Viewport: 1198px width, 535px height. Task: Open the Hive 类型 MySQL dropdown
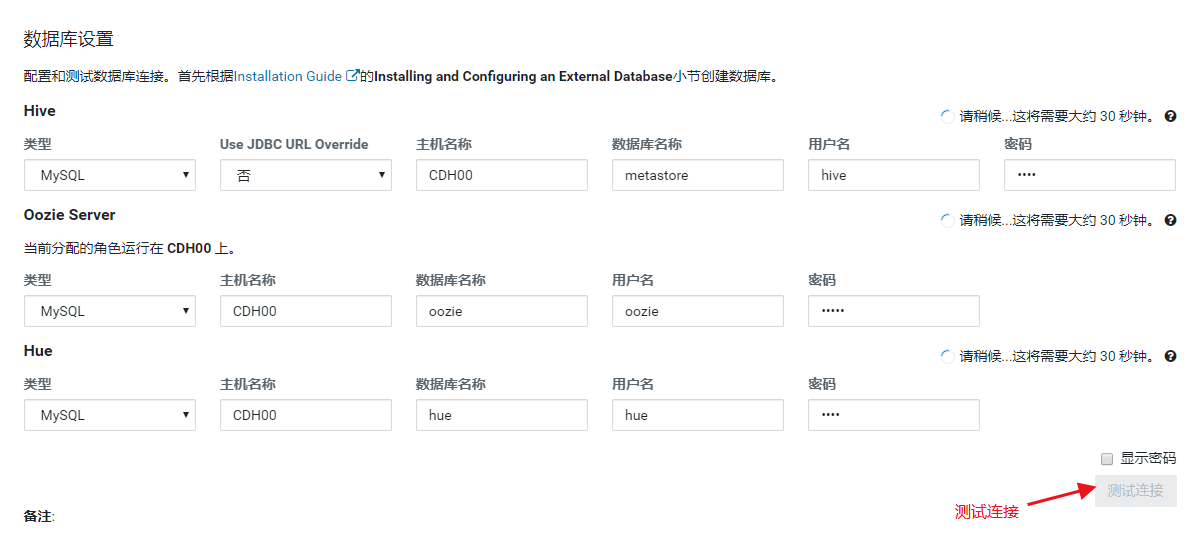click(110, 175)
